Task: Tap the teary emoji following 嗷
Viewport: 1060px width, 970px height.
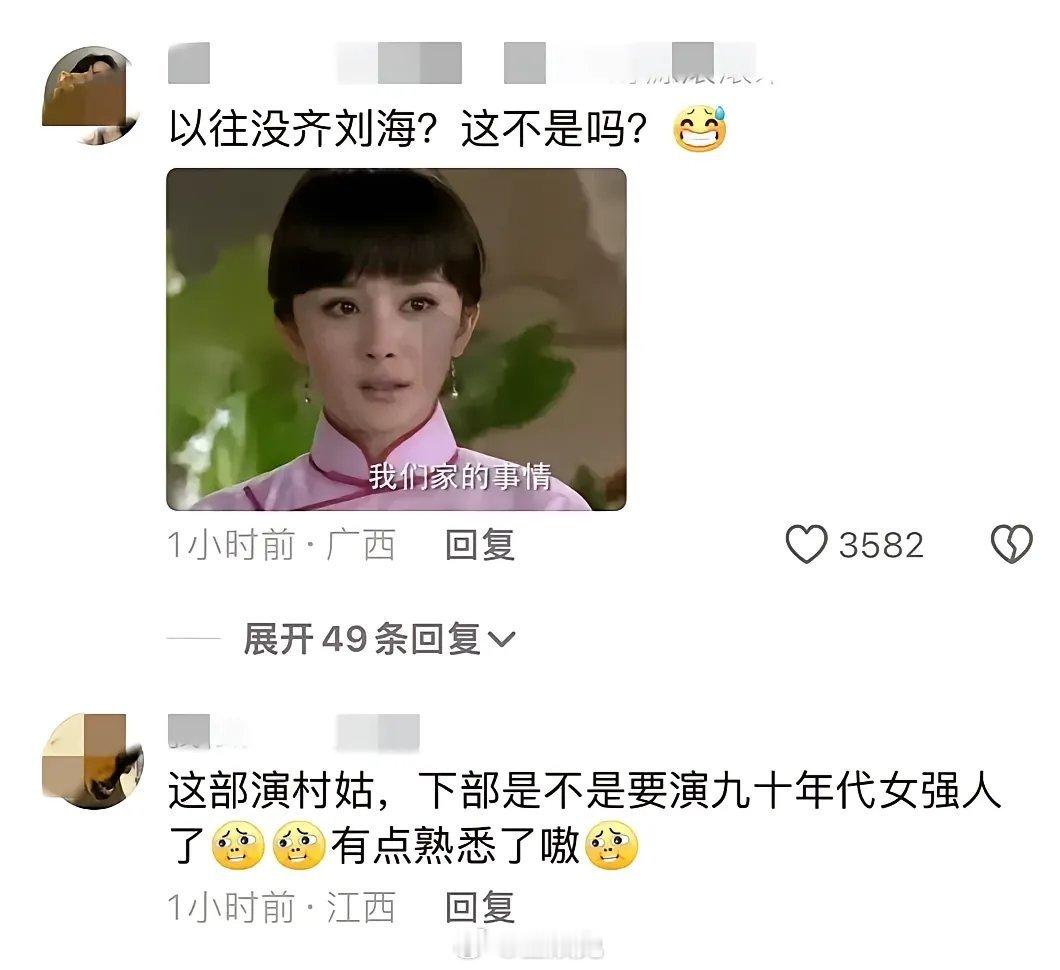Action: pyautogui.click(x=611, y=846)
